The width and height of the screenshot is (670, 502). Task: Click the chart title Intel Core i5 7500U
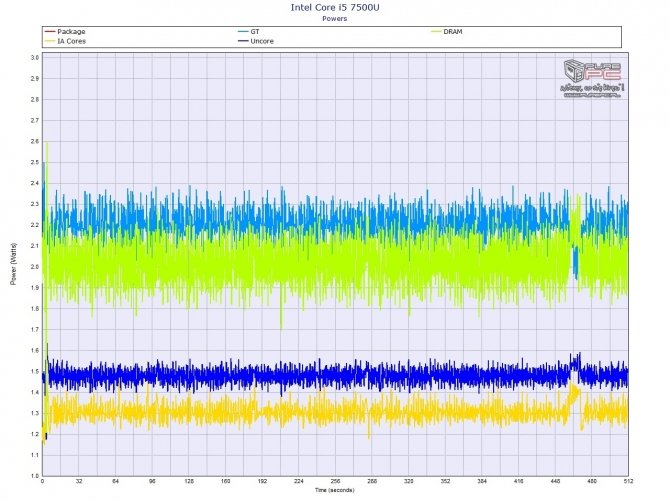[x=335, y=7]
